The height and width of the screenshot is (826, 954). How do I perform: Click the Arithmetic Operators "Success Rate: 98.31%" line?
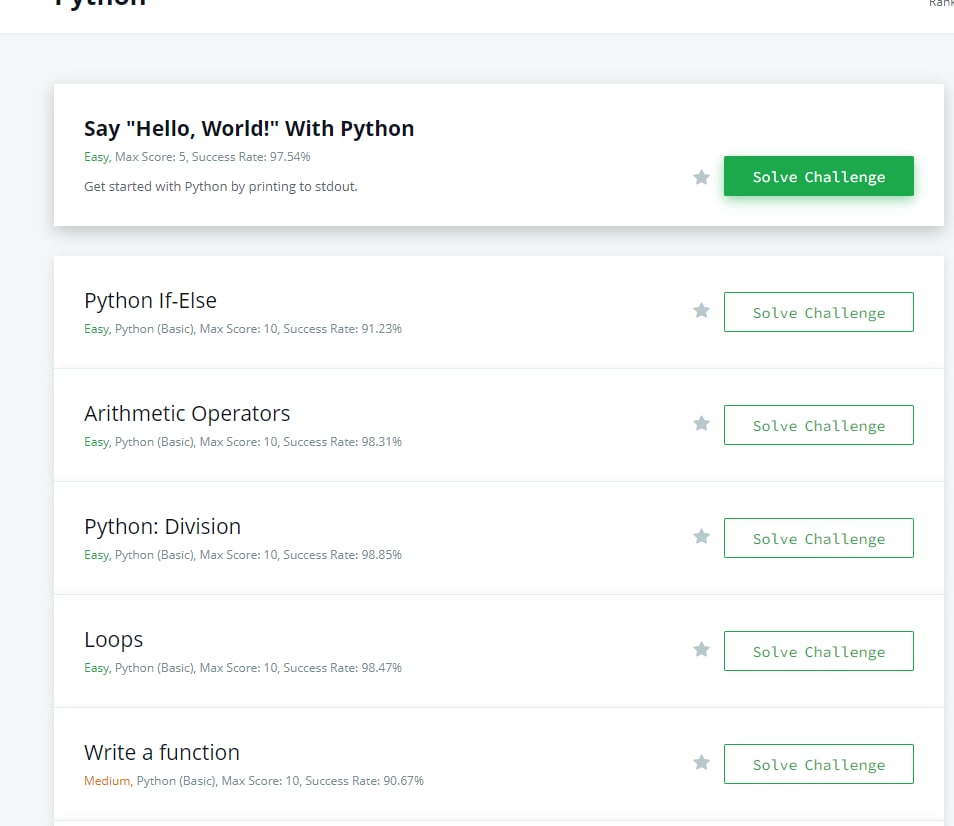243,442
